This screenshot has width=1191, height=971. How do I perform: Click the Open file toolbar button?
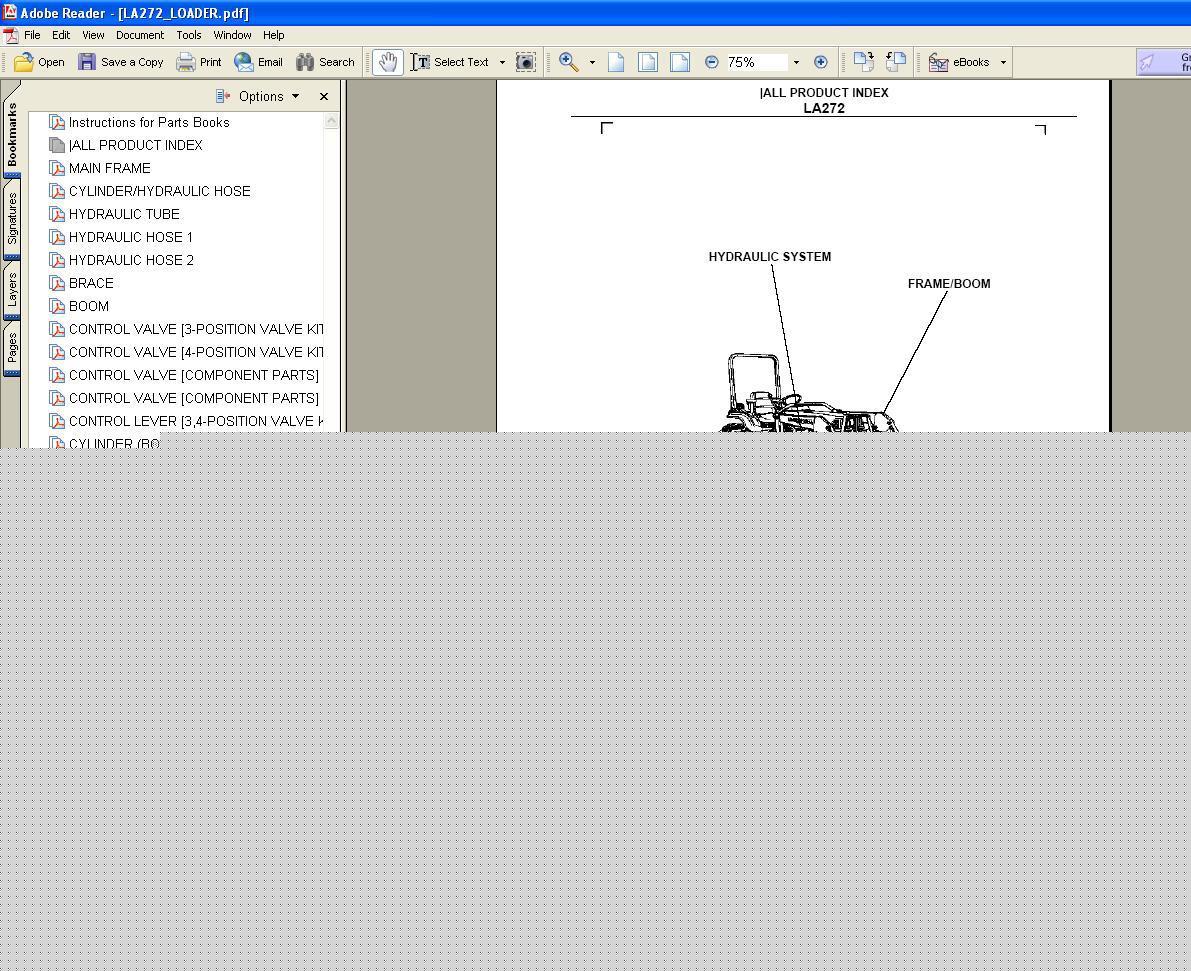40,62
